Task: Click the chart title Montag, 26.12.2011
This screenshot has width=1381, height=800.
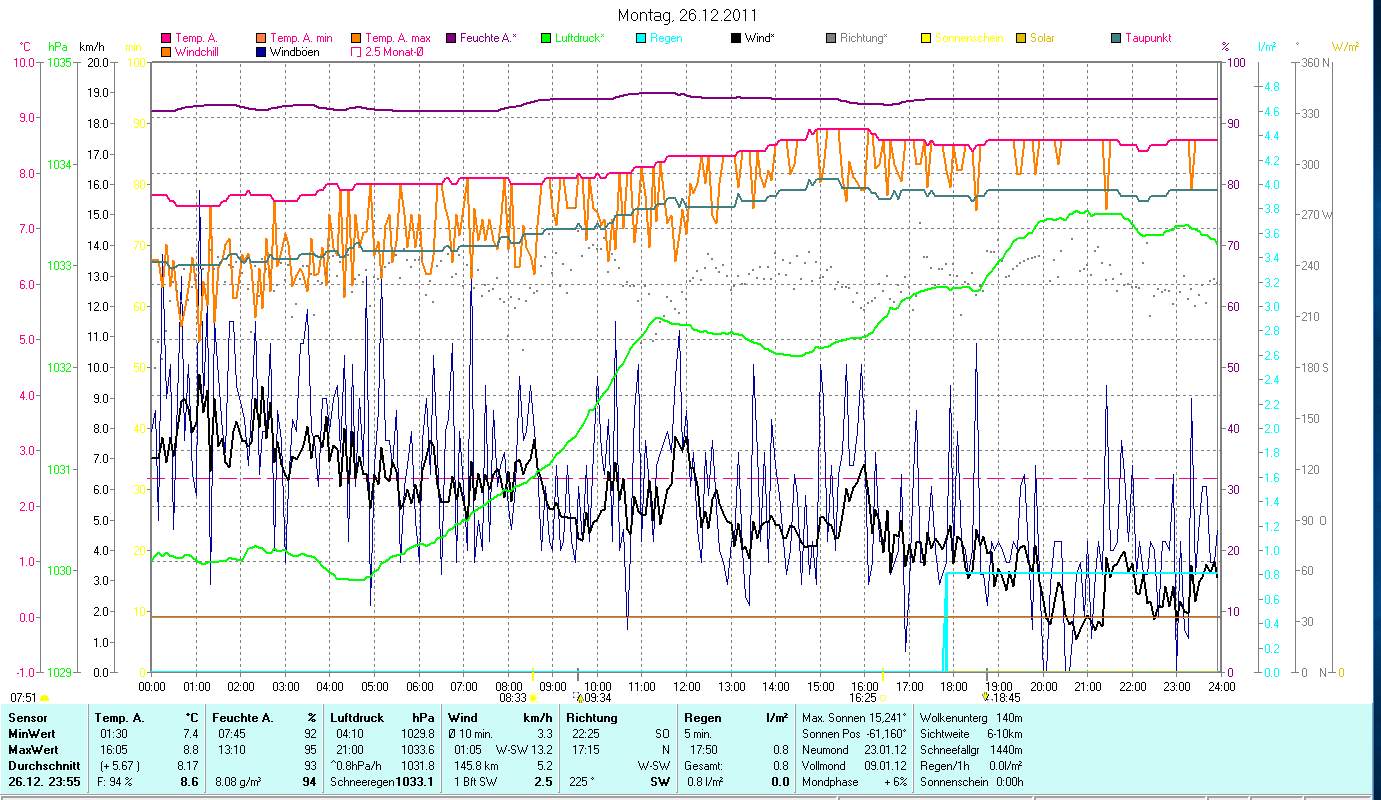Action: [687, 15]
